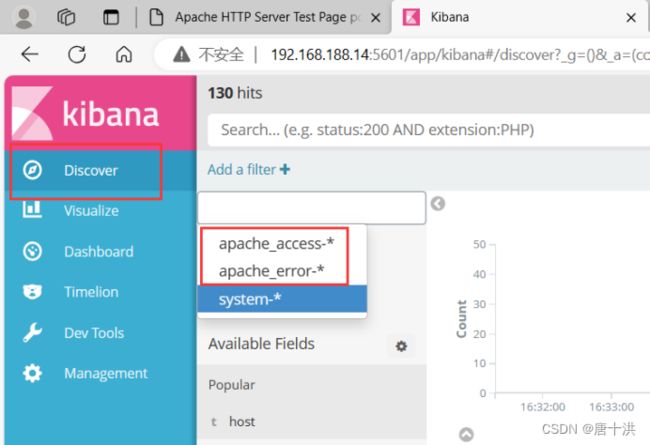
Task: Open the Dev Tools wrench icon
Action: pos(32,333)
